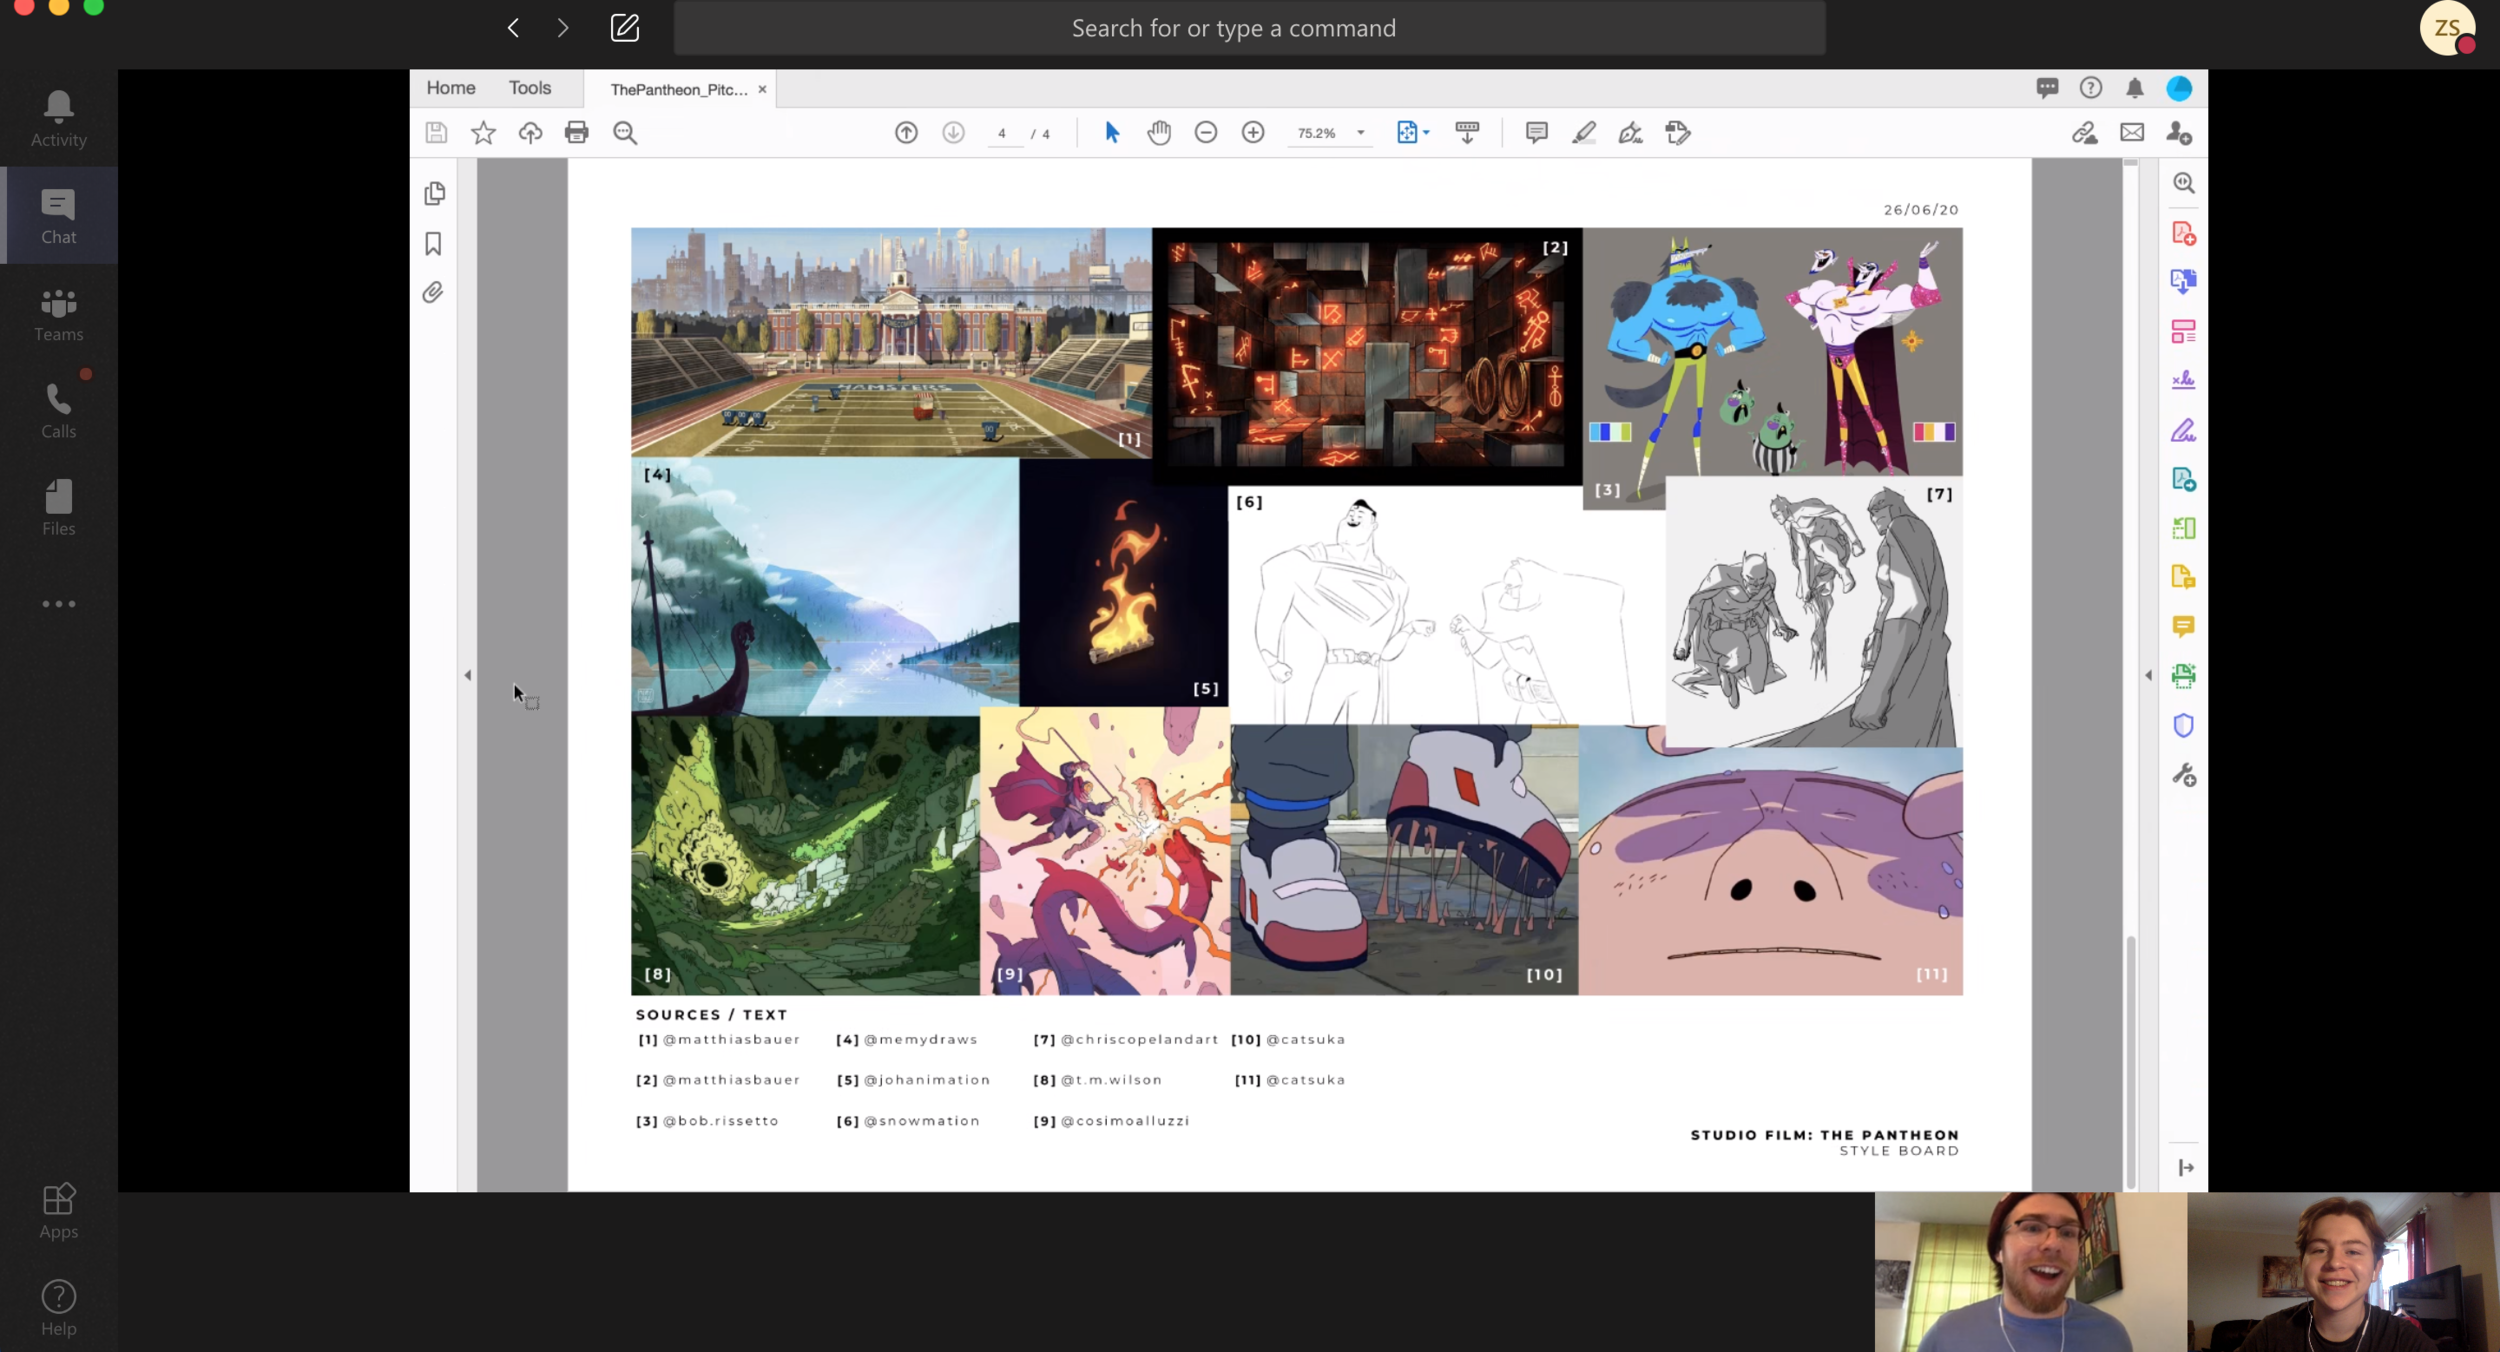Open Acrobat notifications bell
Viewport: 2500px width, 1352px height.
coord(2135,88)
